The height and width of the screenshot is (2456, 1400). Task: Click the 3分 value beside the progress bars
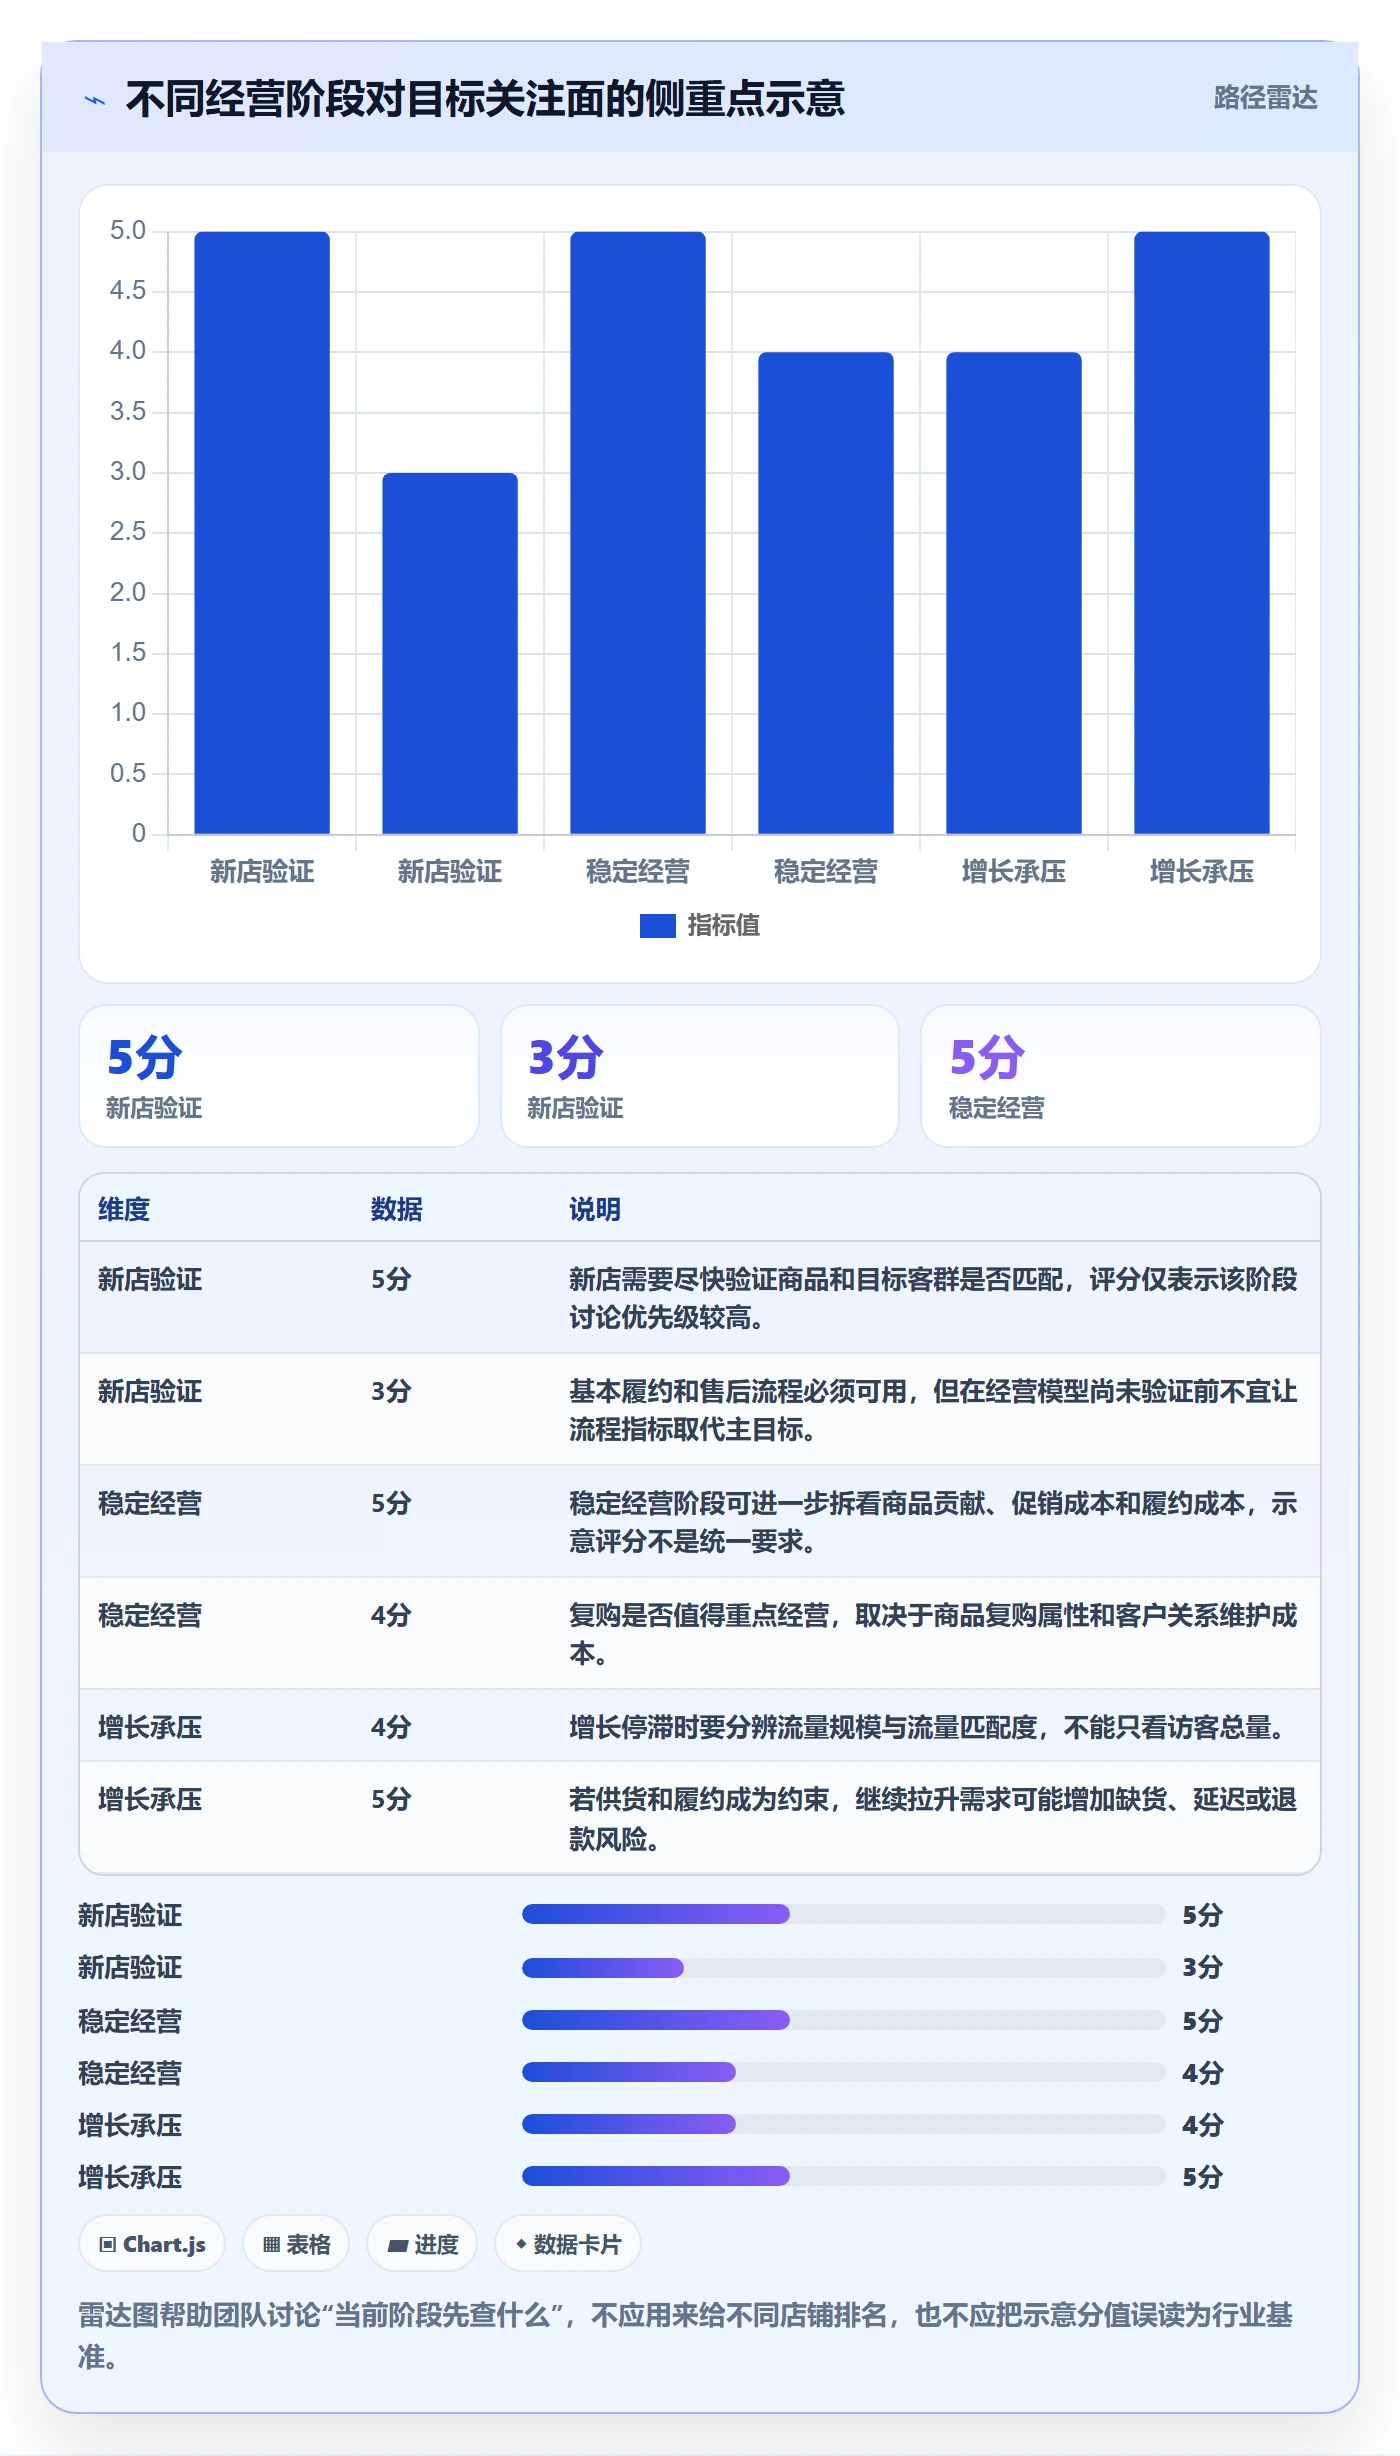tap(1203, 1968)
